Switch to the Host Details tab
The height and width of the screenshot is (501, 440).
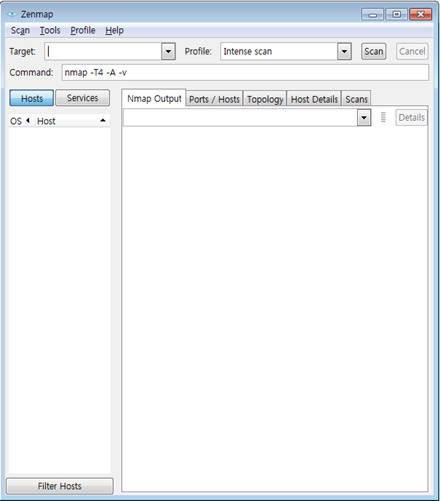coord(314,99)
